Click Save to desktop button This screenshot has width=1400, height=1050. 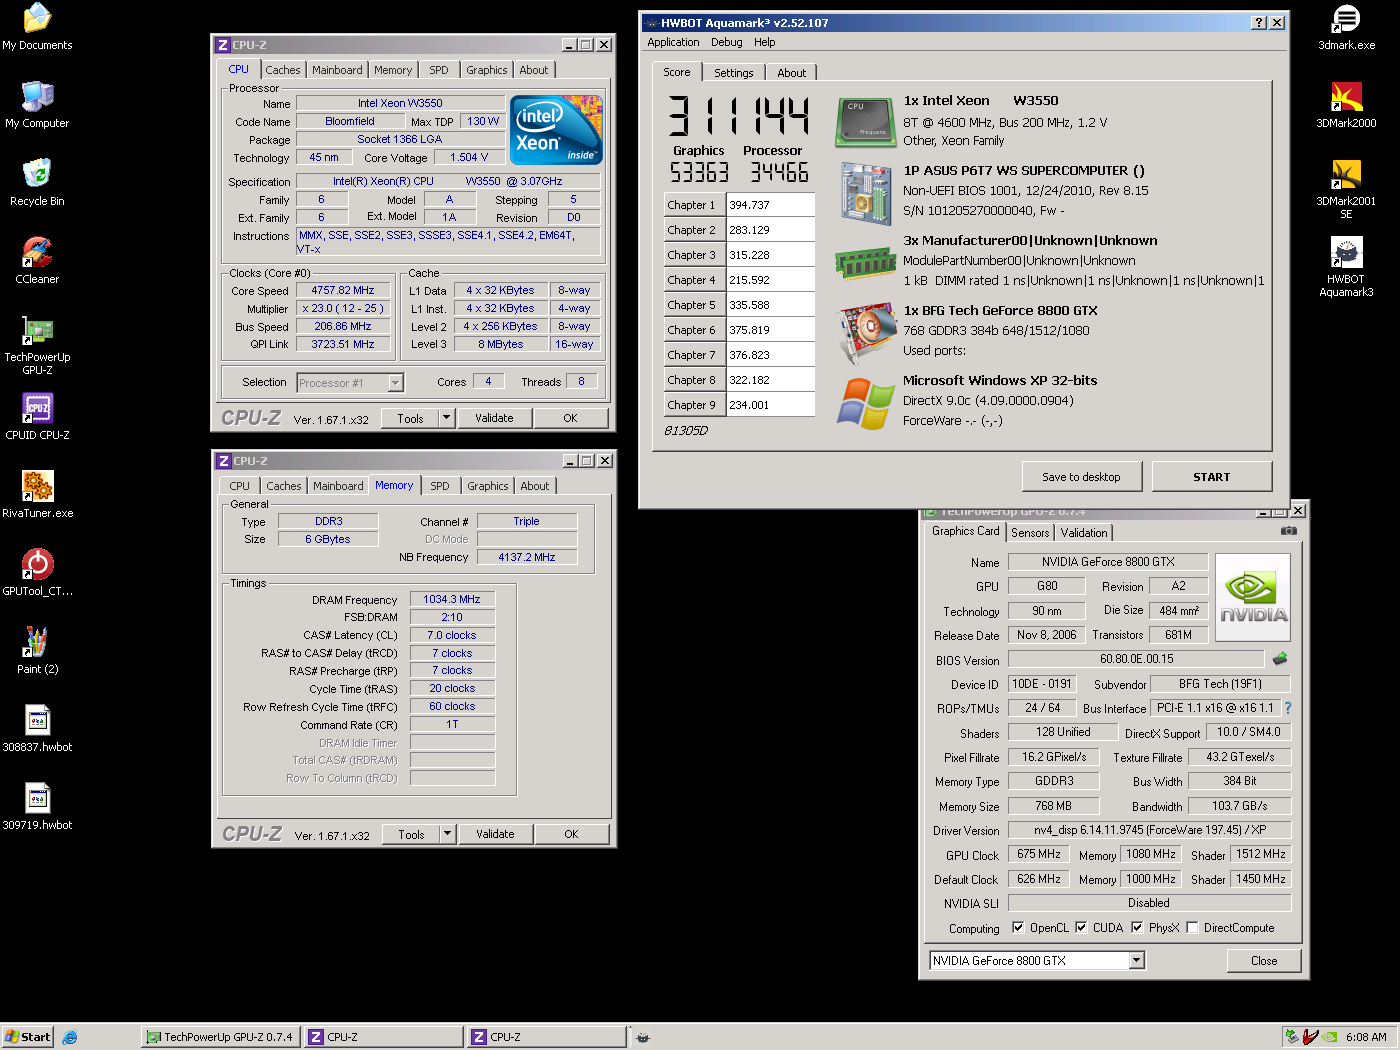[1081, 477]
